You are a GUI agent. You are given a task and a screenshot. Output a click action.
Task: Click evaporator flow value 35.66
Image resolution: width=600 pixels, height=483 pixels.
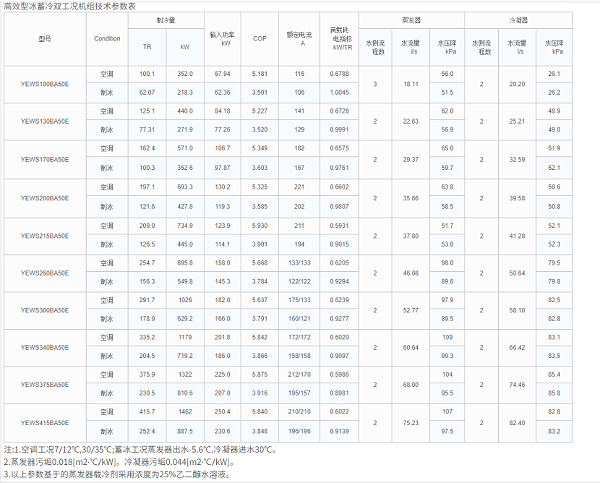(411, 198)
